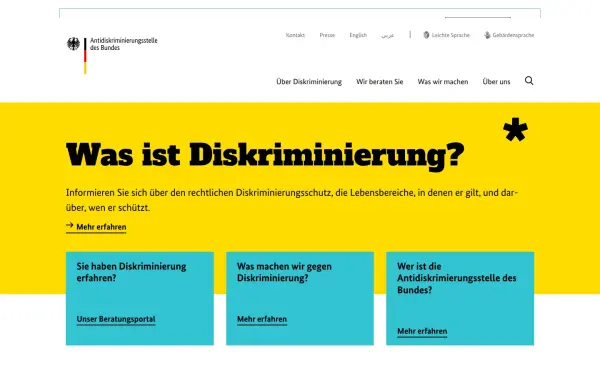This screenshot has height=375, width=600.
Task: Click Mehr erfahren in Was machen wir card
Action: point(262,319)
